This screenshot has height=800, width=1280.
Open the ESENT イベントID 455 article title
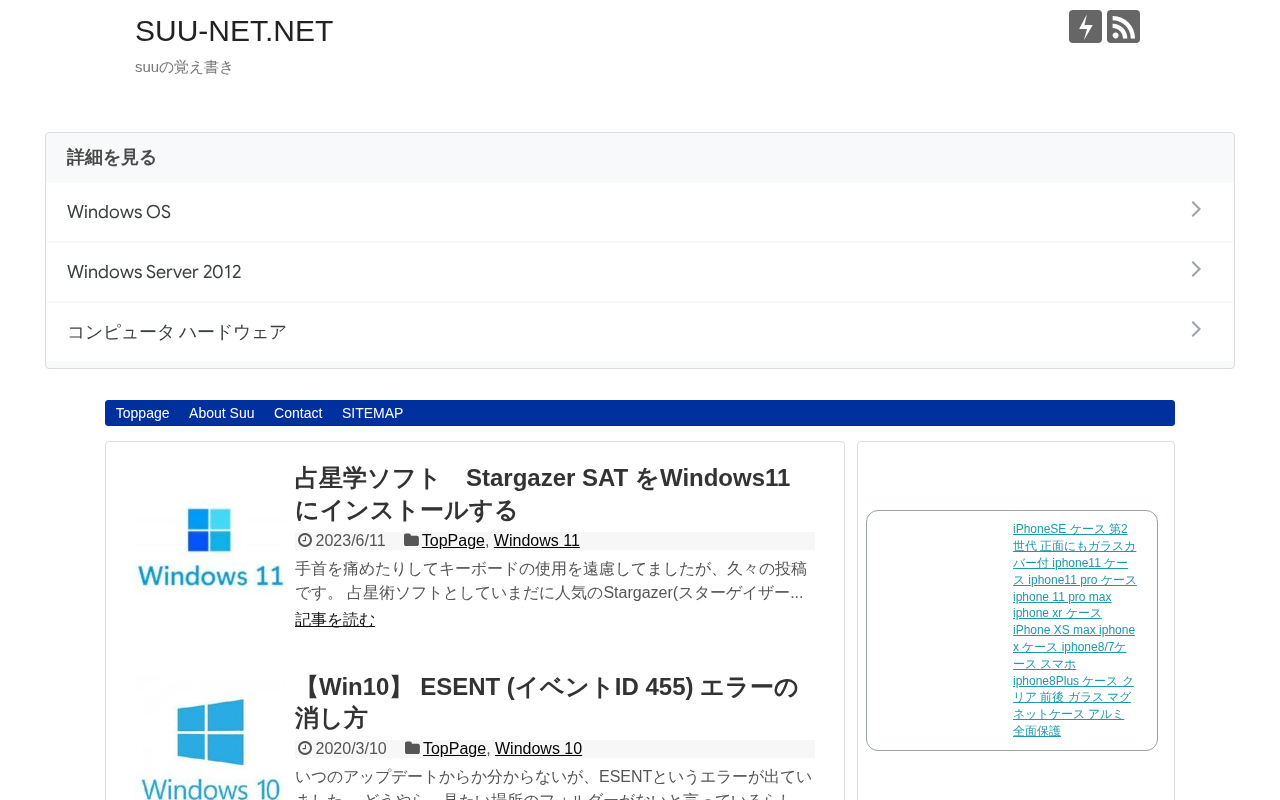click(x=547, y=703)
